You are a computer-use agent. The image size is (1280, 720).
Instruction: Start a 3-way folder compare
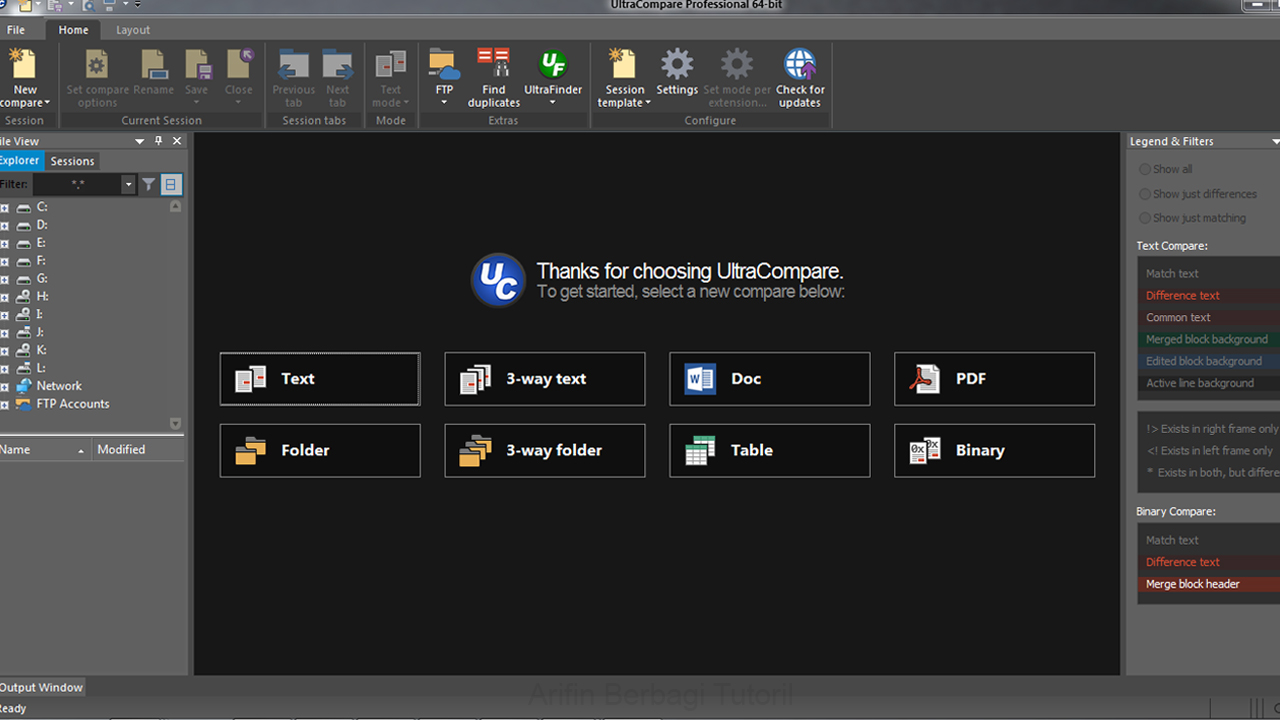(545, 450)
